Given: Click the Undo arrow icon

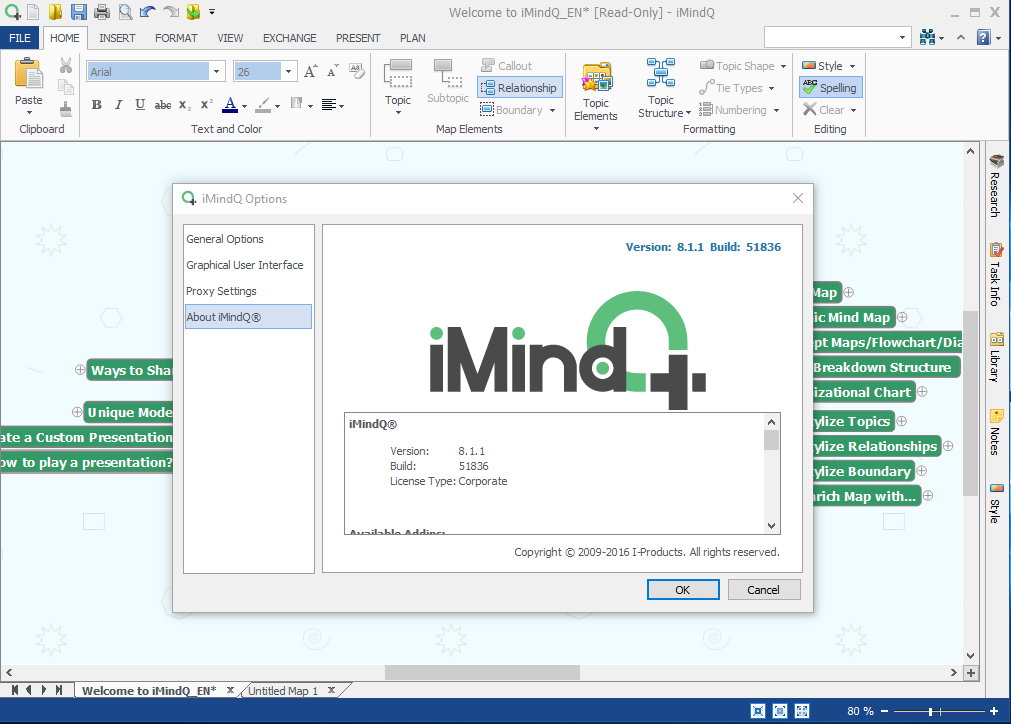Looking at the screenshot, I should [148, 12].
